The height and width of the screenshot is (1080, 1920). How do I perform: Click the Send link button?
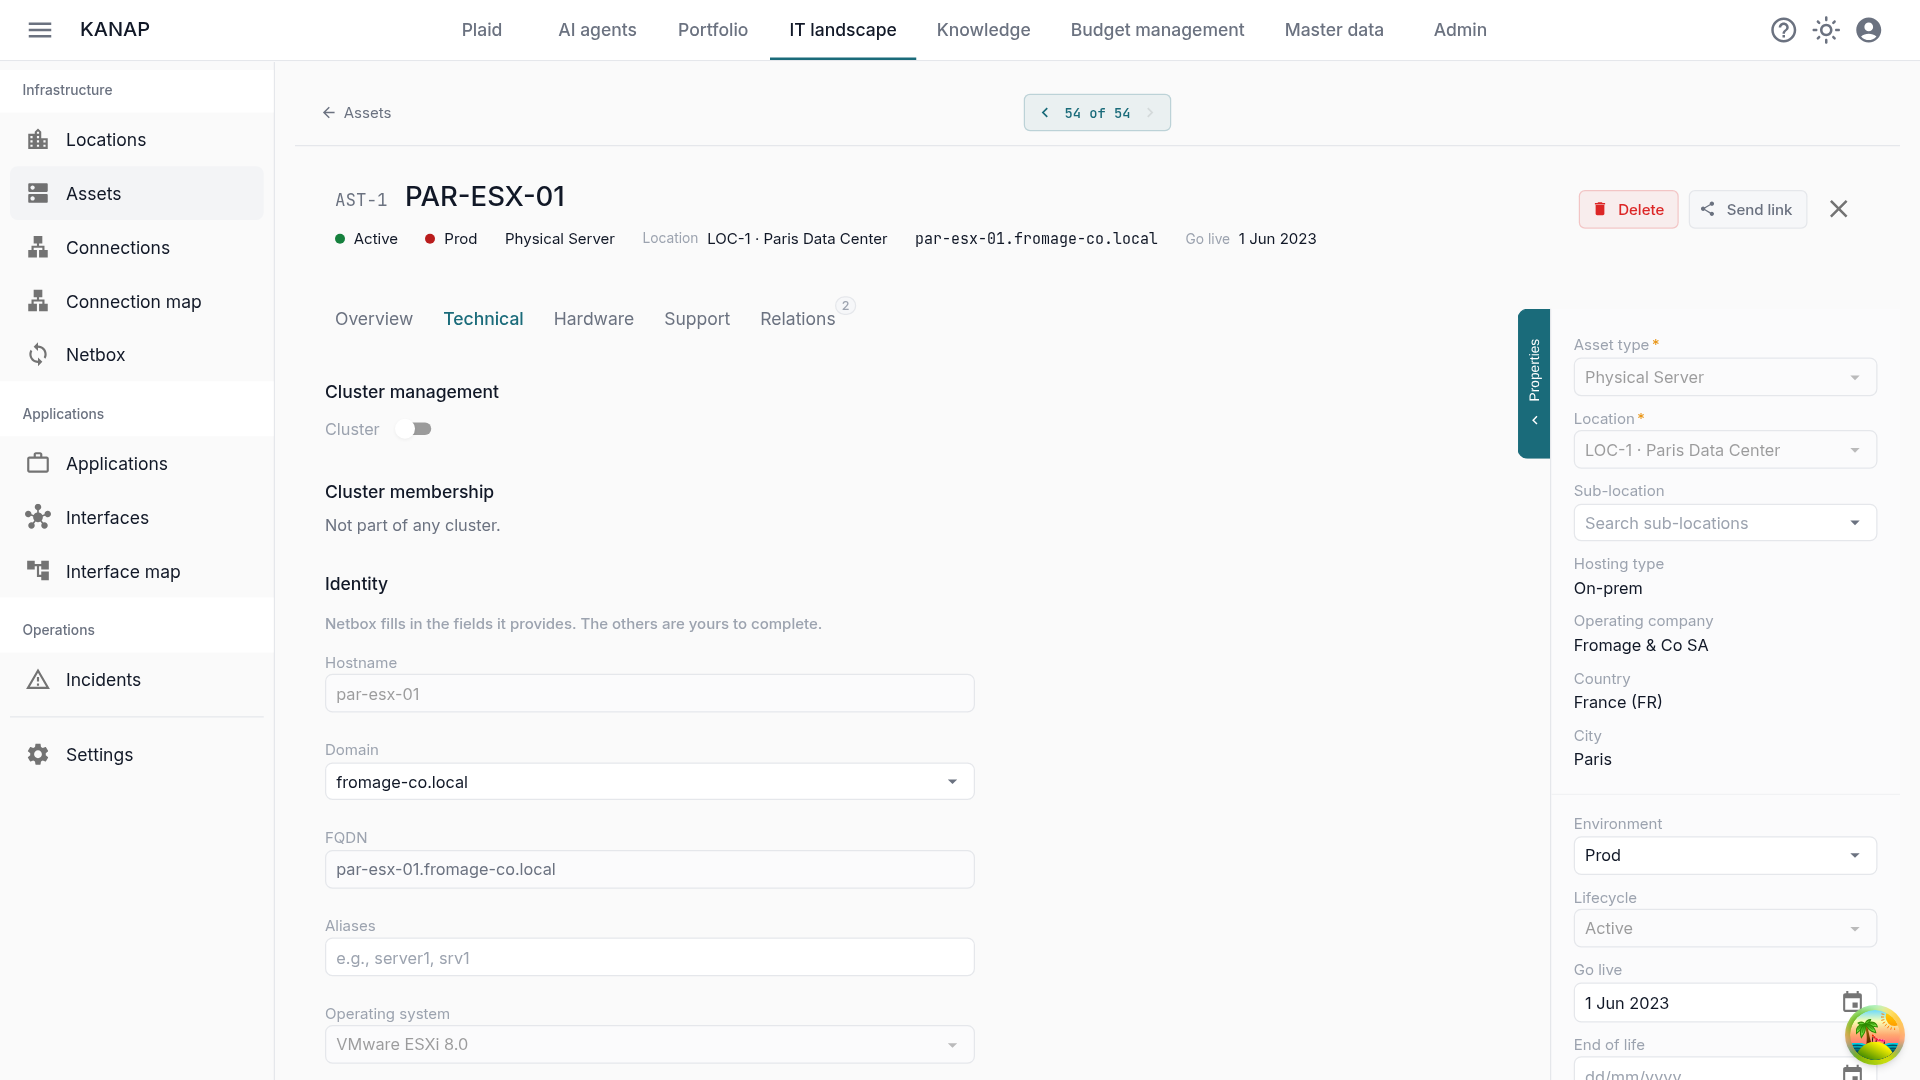[x=1747, y=209]
